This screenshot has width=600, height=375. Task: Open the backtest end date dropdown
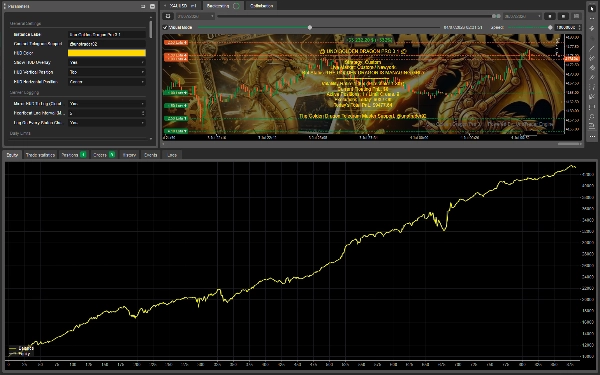click(x=523, y=16)
